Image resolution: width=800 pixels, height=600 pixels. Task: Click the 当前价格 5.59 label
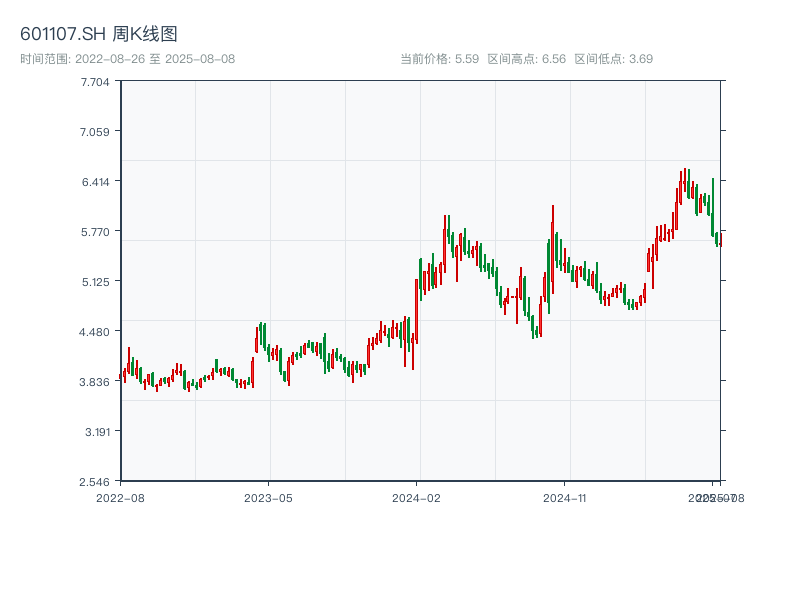click(x=439, y=59)
